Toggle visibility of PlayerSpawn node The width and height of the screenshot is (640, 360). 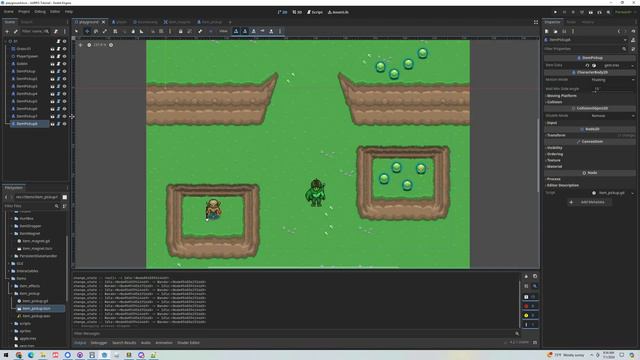[x=64, y=56]
